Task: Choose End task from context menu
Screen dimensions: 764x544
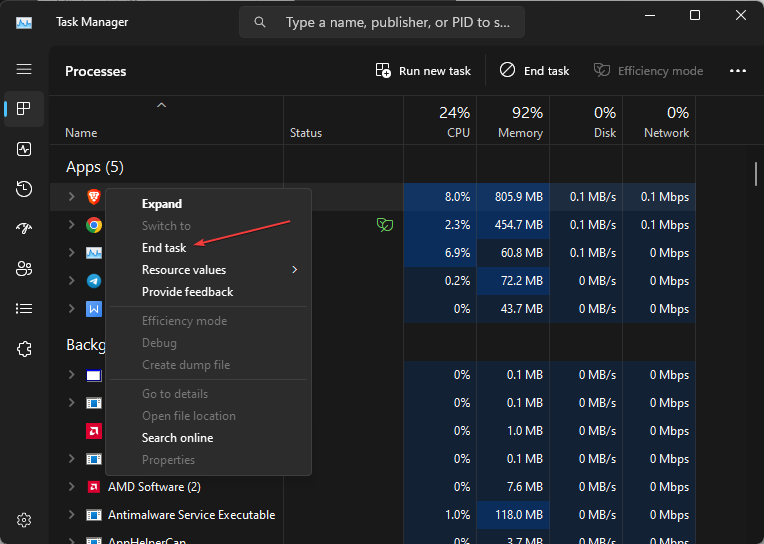Action: tap(164, 248)
